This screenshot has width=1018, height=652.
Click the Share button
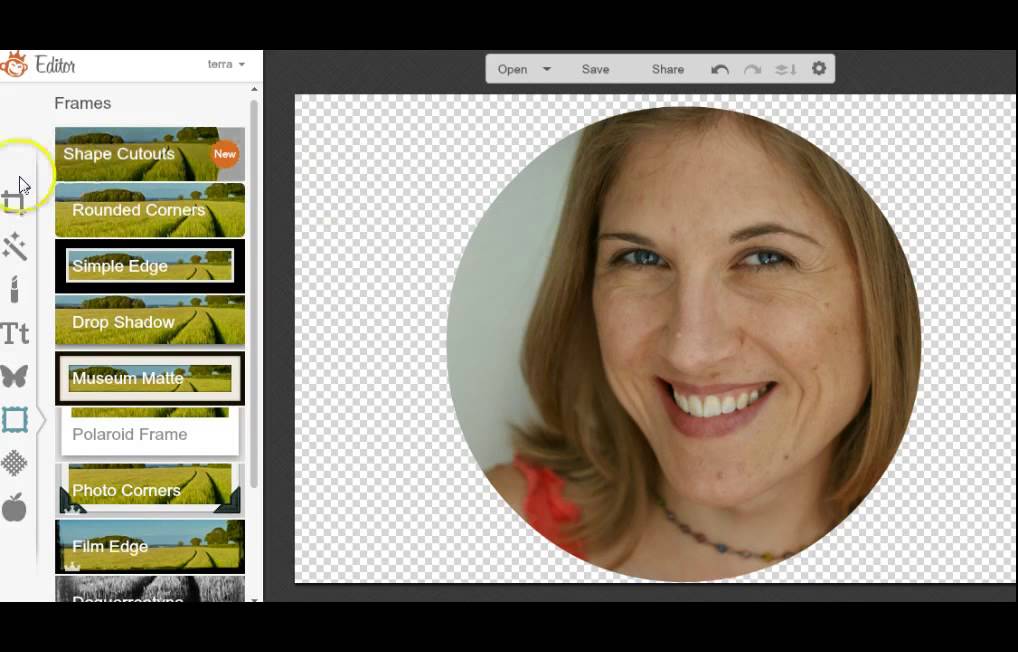pos(668,69)
